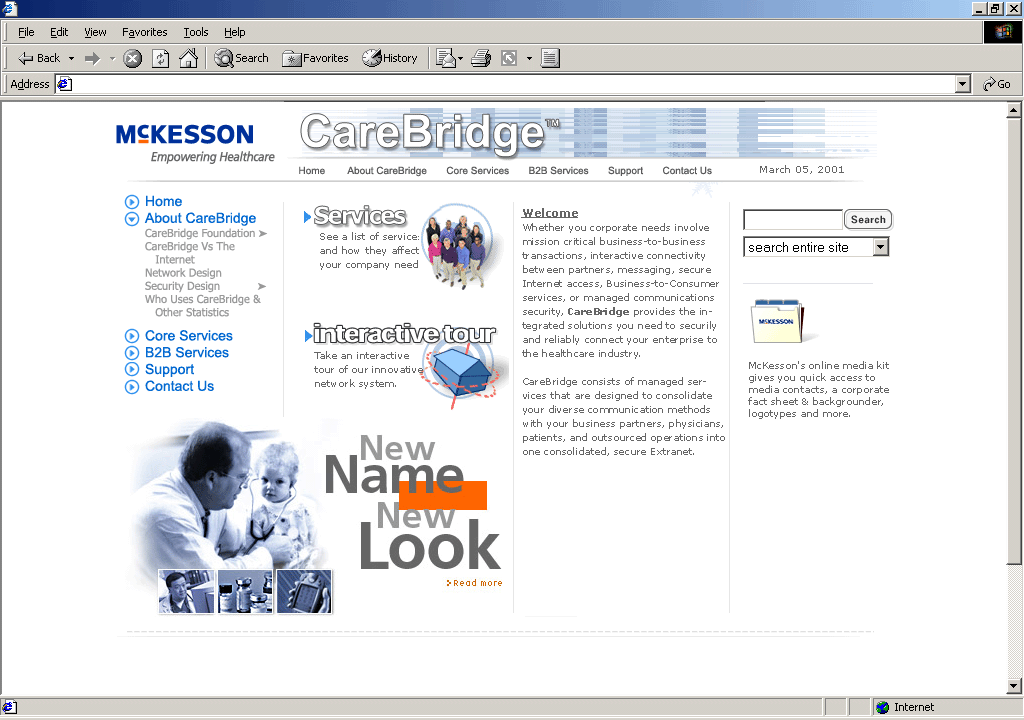The image size is (1024, 720).
Task: Click the Forward arrow toolbar button
Action: 93,58
